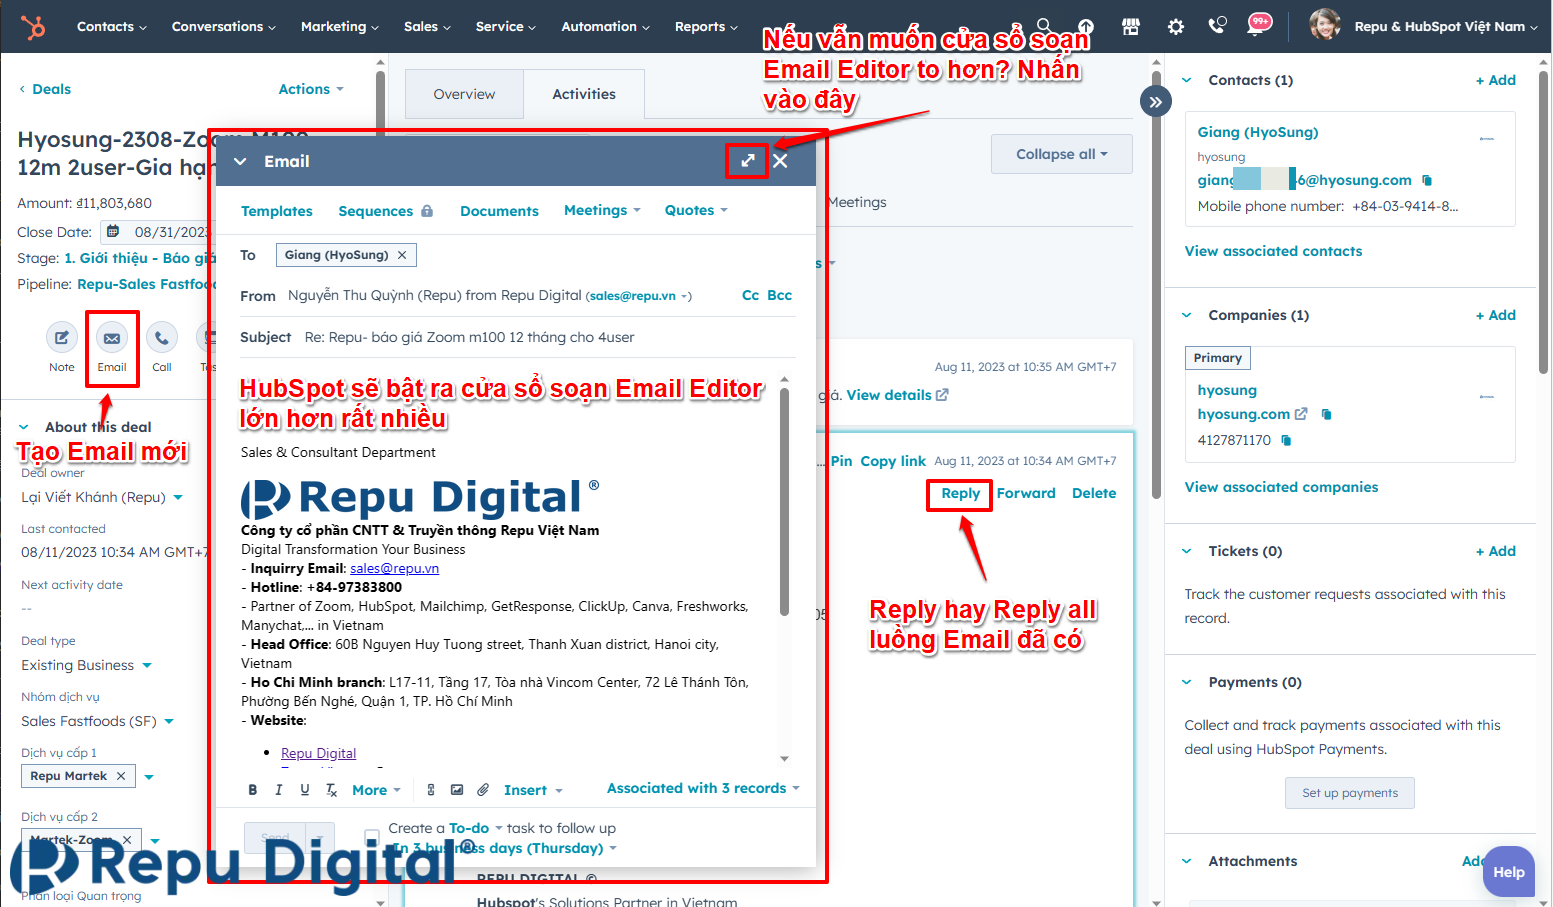1553x907 pixels.
Task: Open settings gear in top navigation
Action: 1176,27
